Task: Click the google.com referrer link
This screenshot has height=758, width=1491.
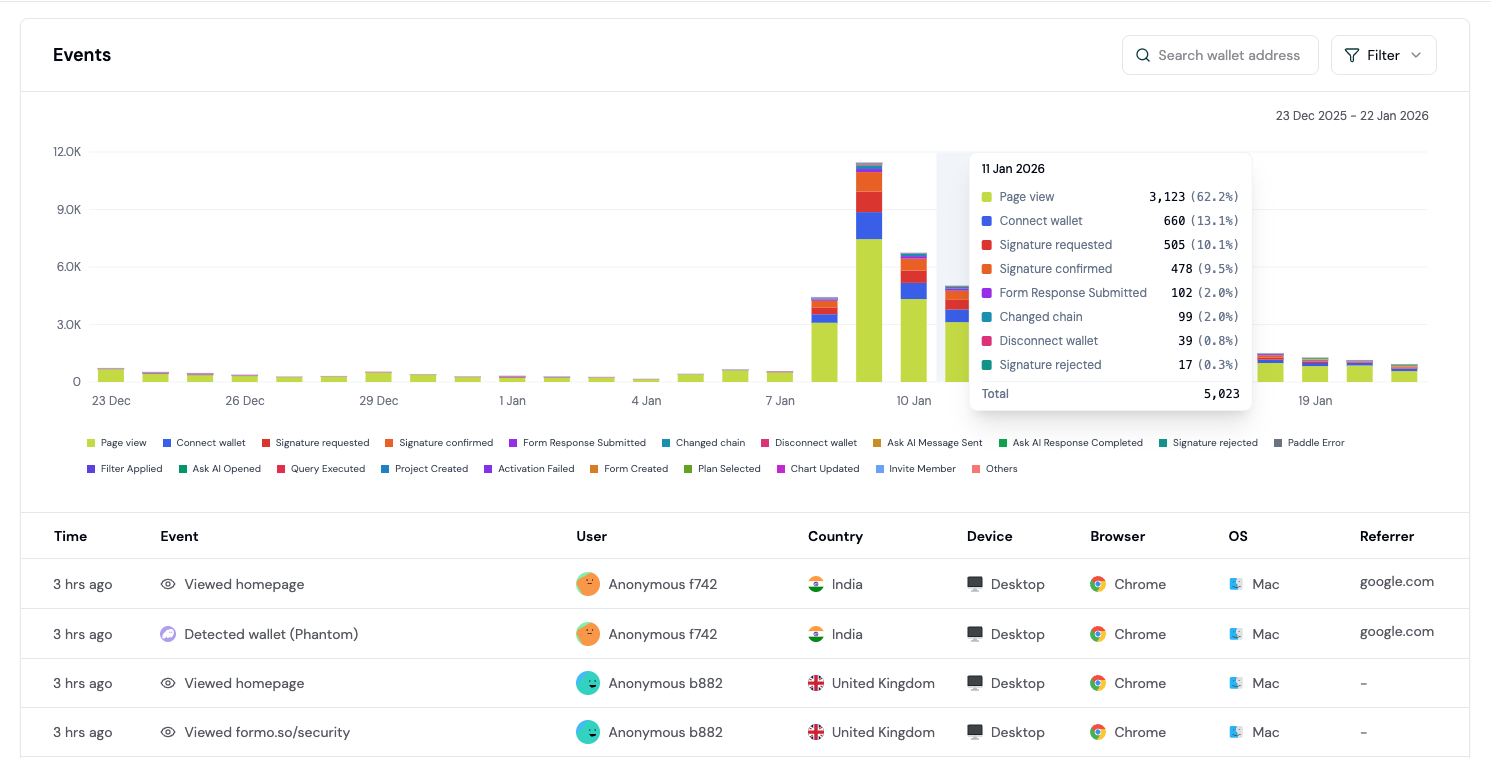Action: pyautogui.click(x=1397, y=580)
